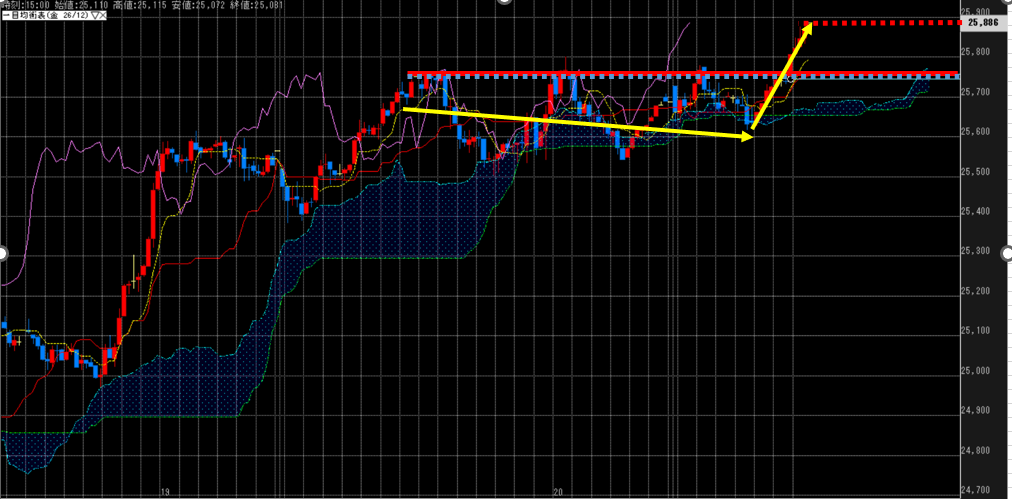Select the downward-sloping yellow arrow's tip
Screen dimensions: 1012x499
click(x=749, y=138)
